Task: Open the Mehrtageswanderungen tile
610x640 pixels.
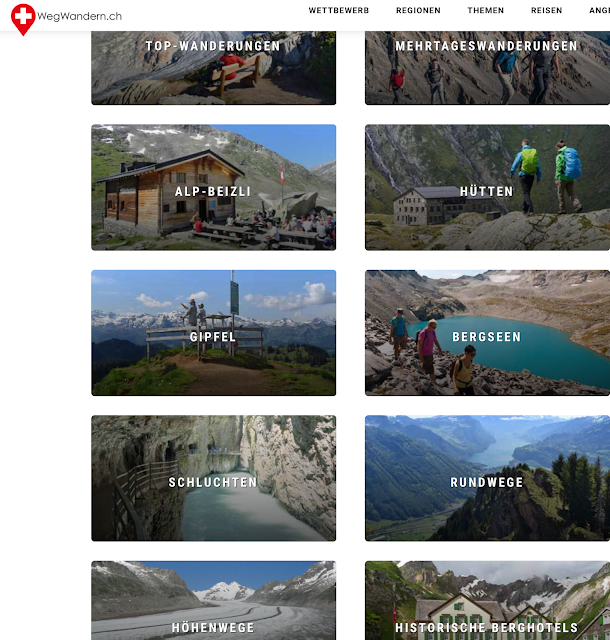Action: (x=487, y=68)
